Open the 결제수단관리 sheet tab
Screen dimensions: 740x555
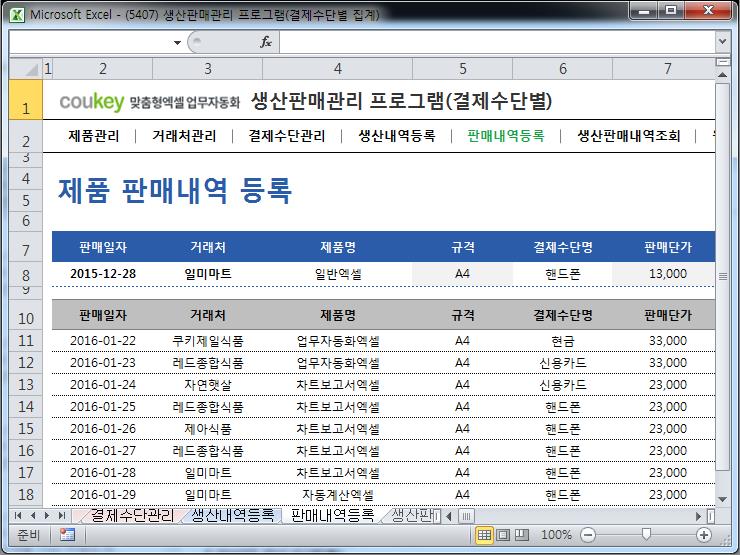pyautogui.click(x=132, y=515)
